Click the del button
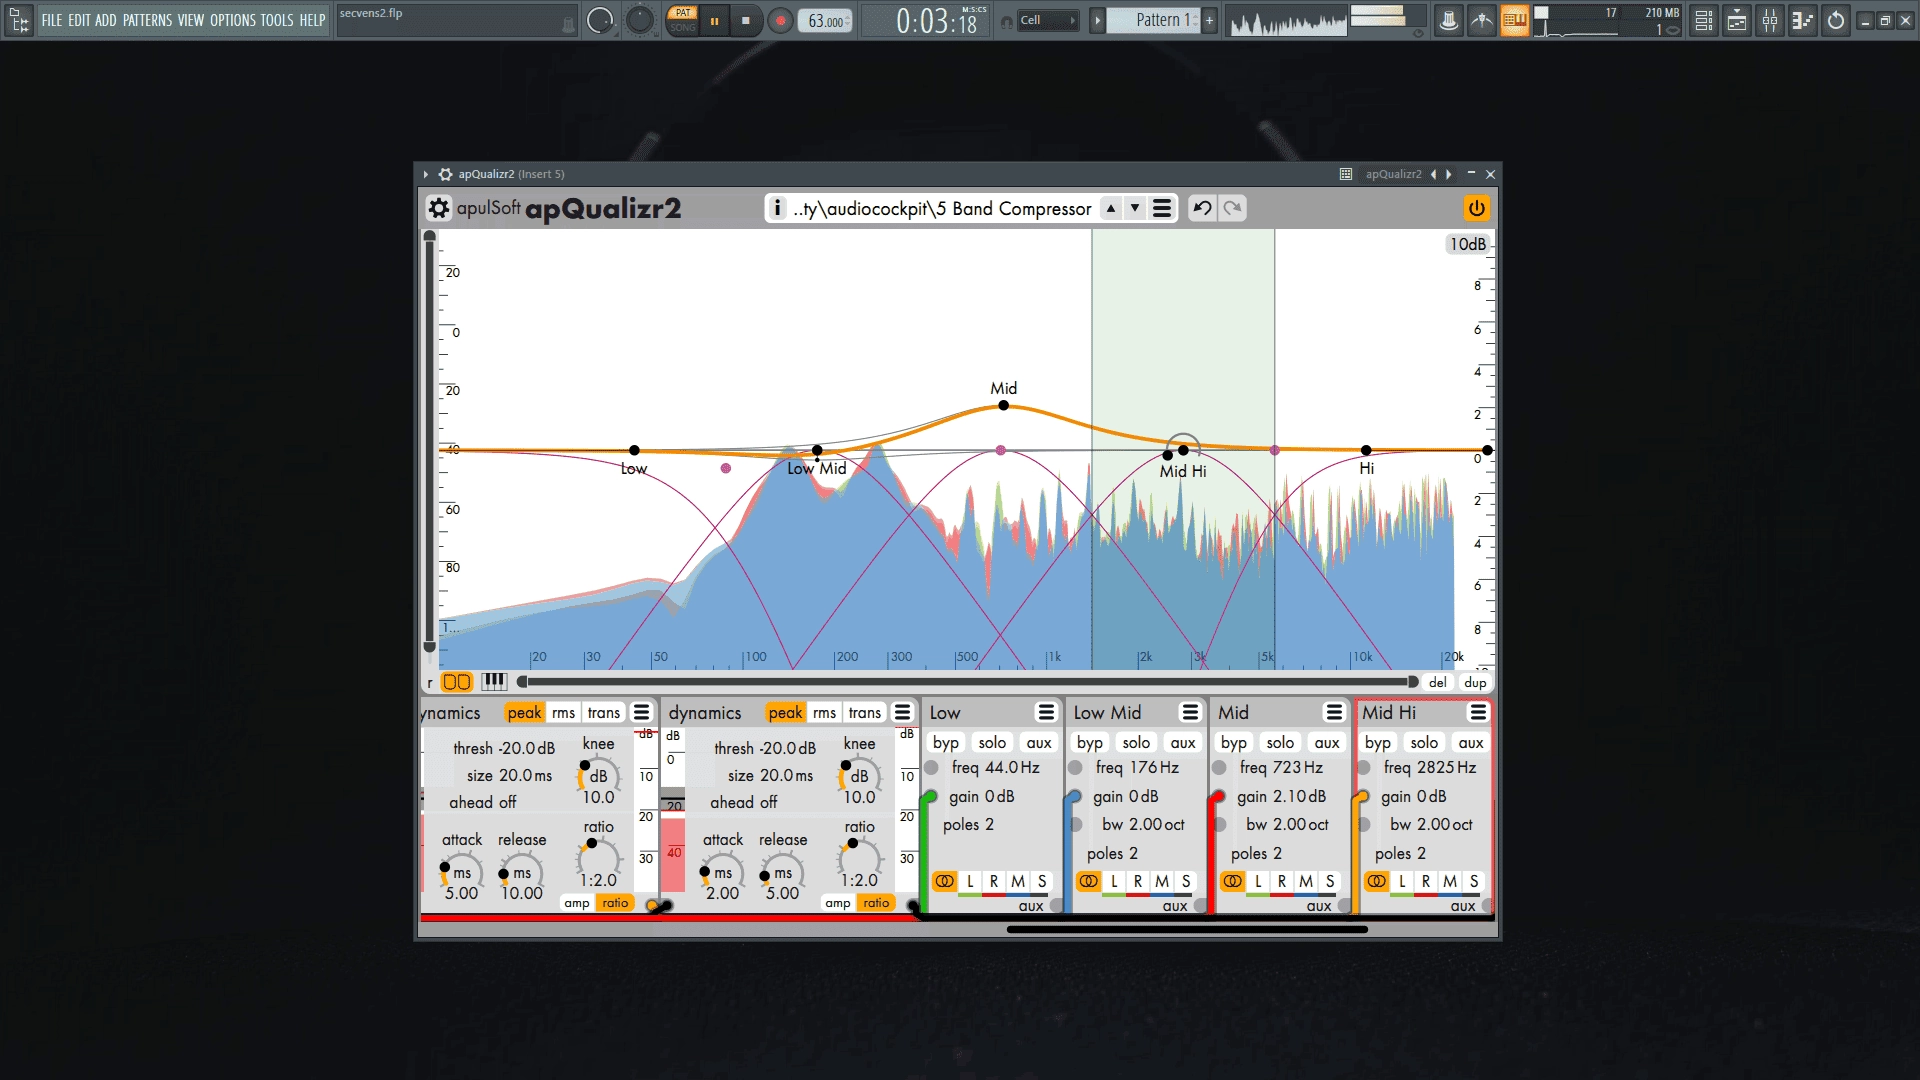Viewport: 1920px width, 1080px height. (1437, 682)
